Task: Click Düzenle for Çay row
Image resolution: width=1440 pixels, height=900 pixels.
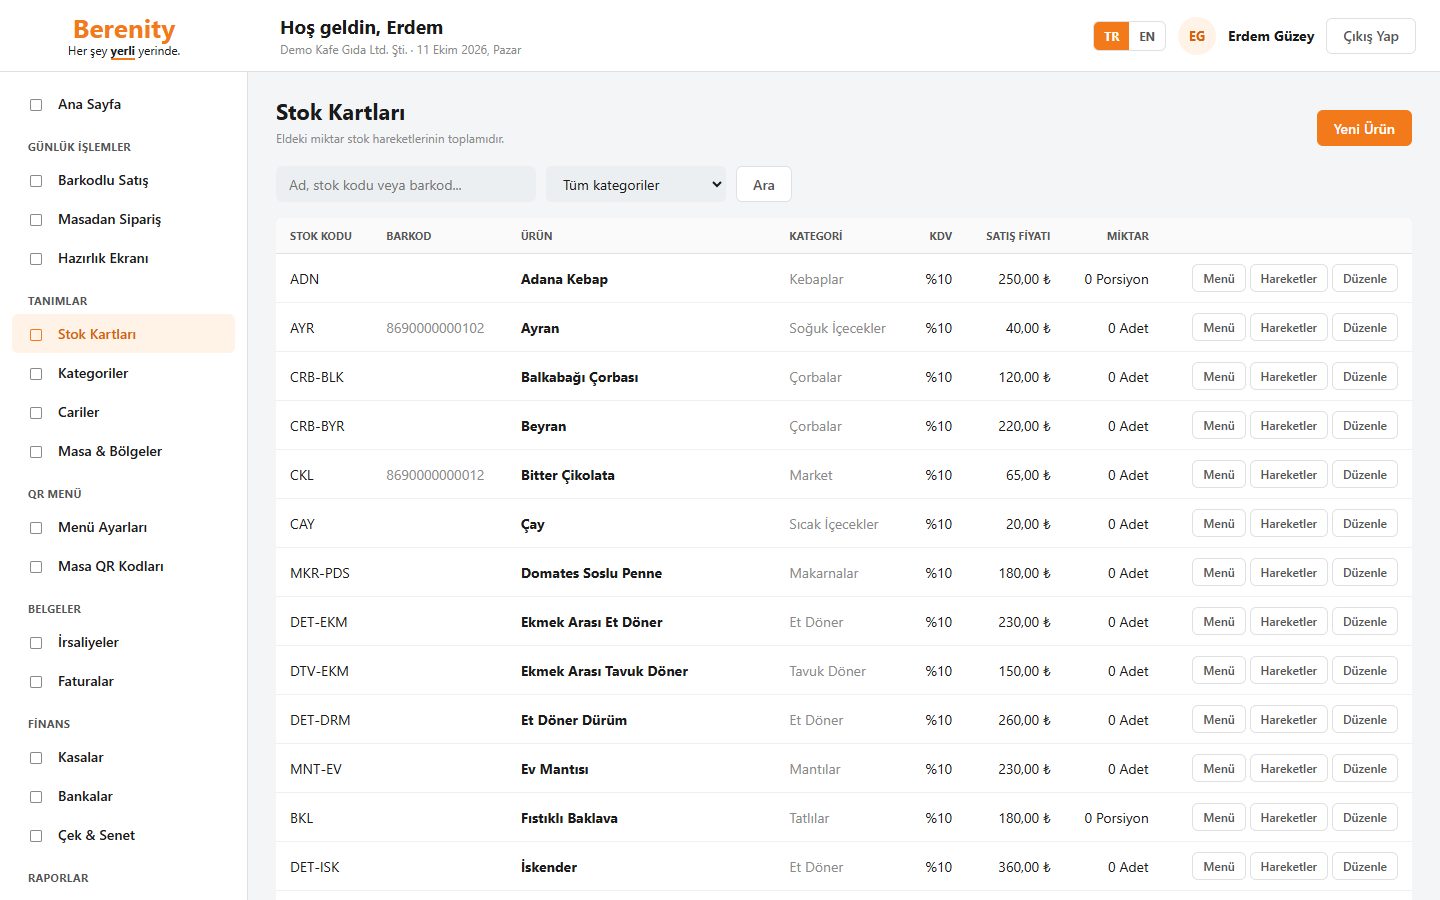Action: pos(1365,524)
